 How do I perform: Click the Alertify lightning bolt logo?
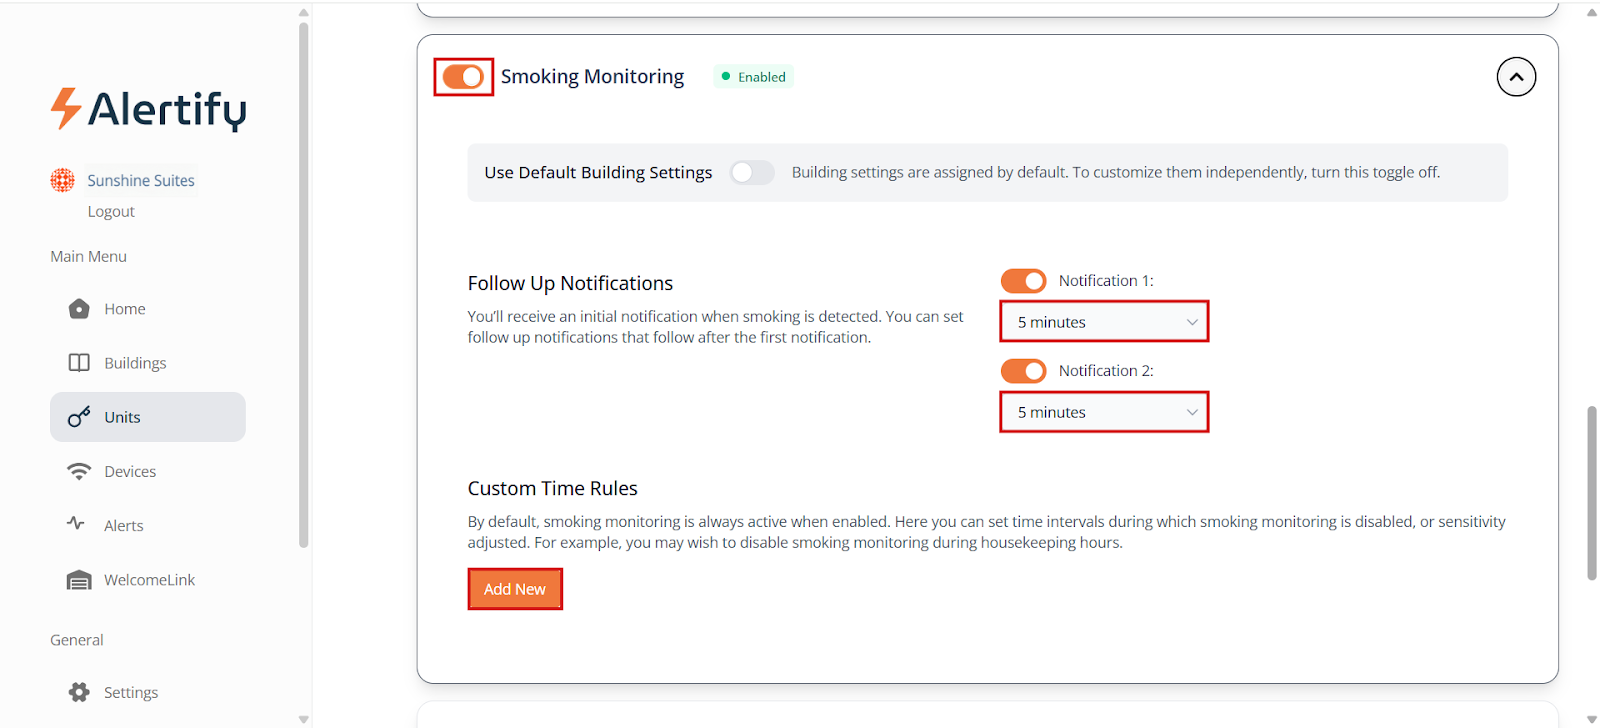tap(65, 108)
